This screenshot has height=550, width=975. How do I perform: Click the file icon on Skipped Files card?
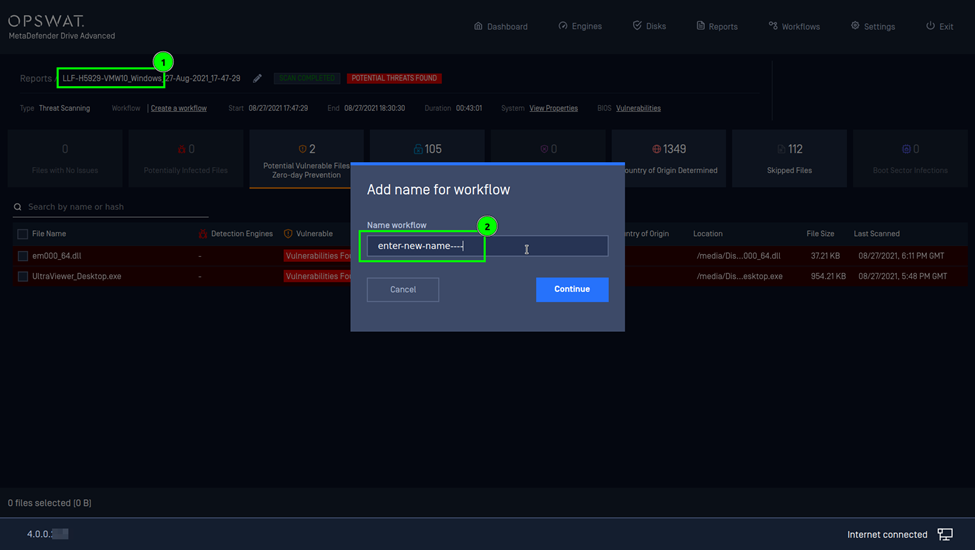[x=781, y=149]
